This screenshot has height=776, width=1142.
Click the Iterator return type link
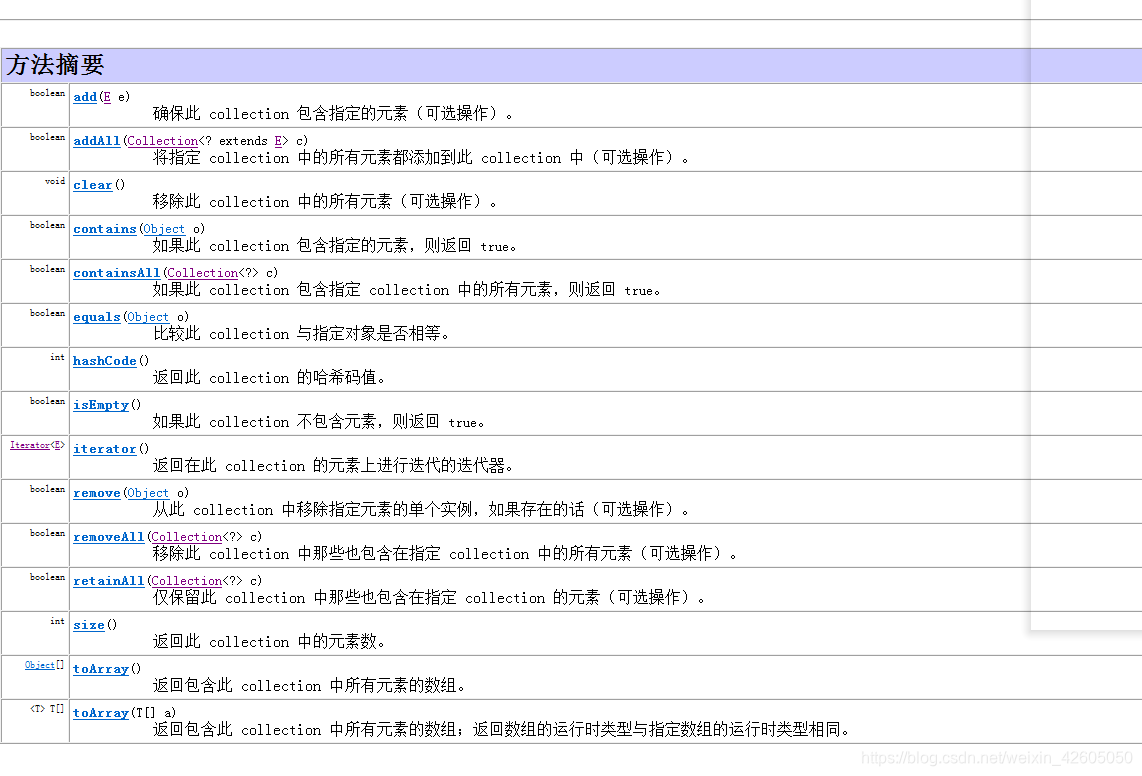coord(30,445)
